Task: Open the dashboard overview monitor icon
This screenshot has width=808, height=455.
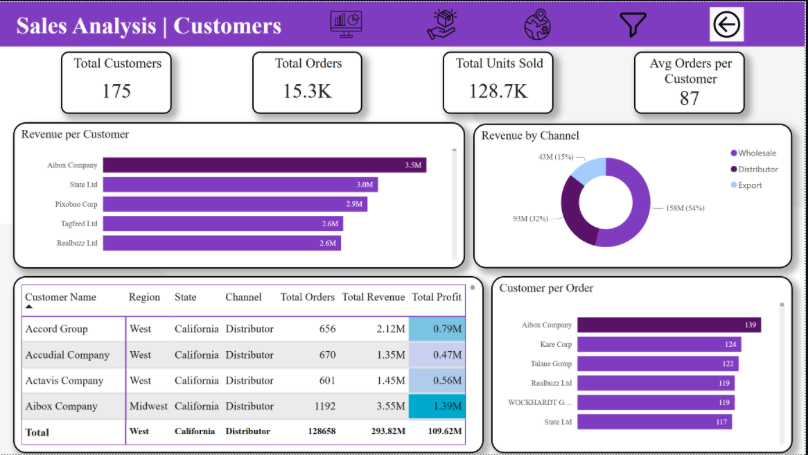Action: (346, 23)
